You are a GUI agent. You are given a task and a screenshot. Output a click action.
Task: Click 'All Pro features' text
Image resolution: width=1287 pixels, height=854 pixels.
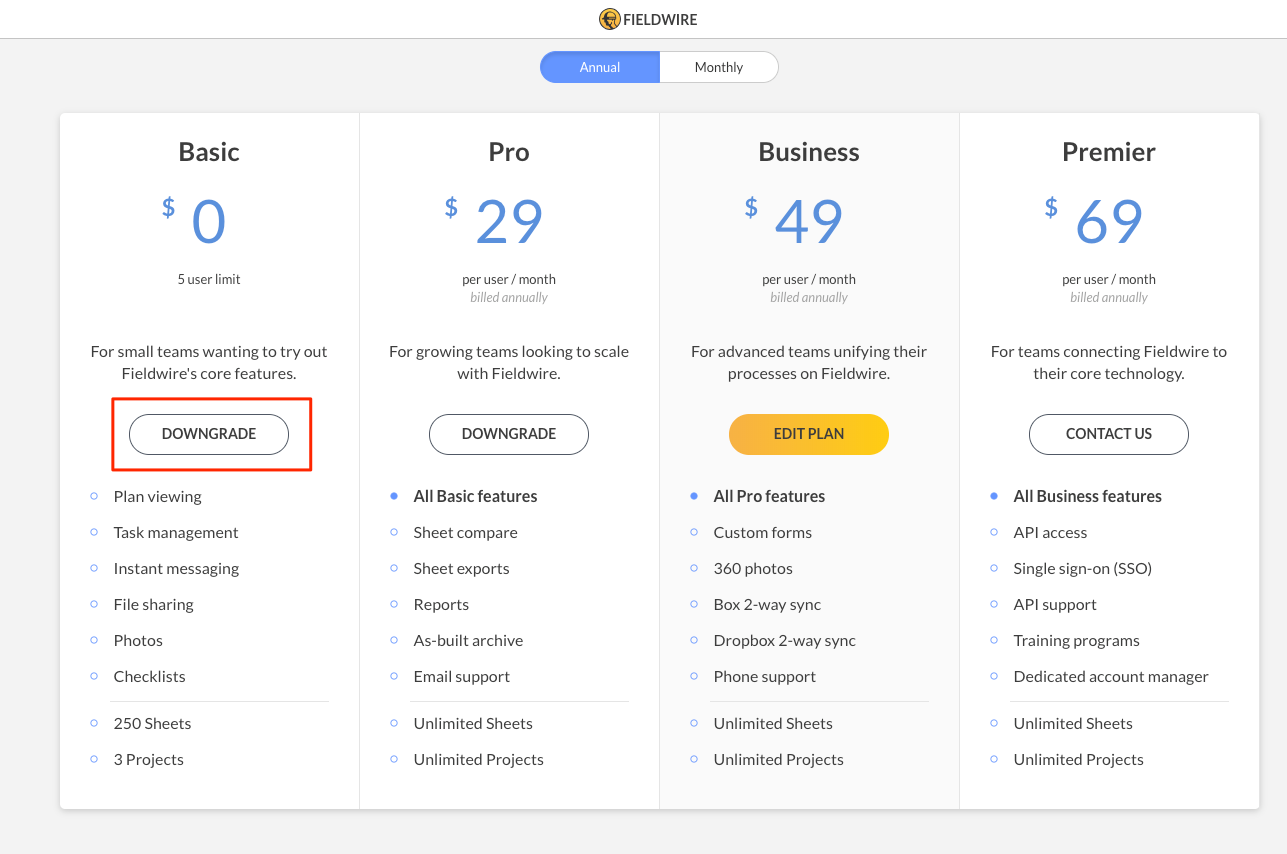(769, 496)
